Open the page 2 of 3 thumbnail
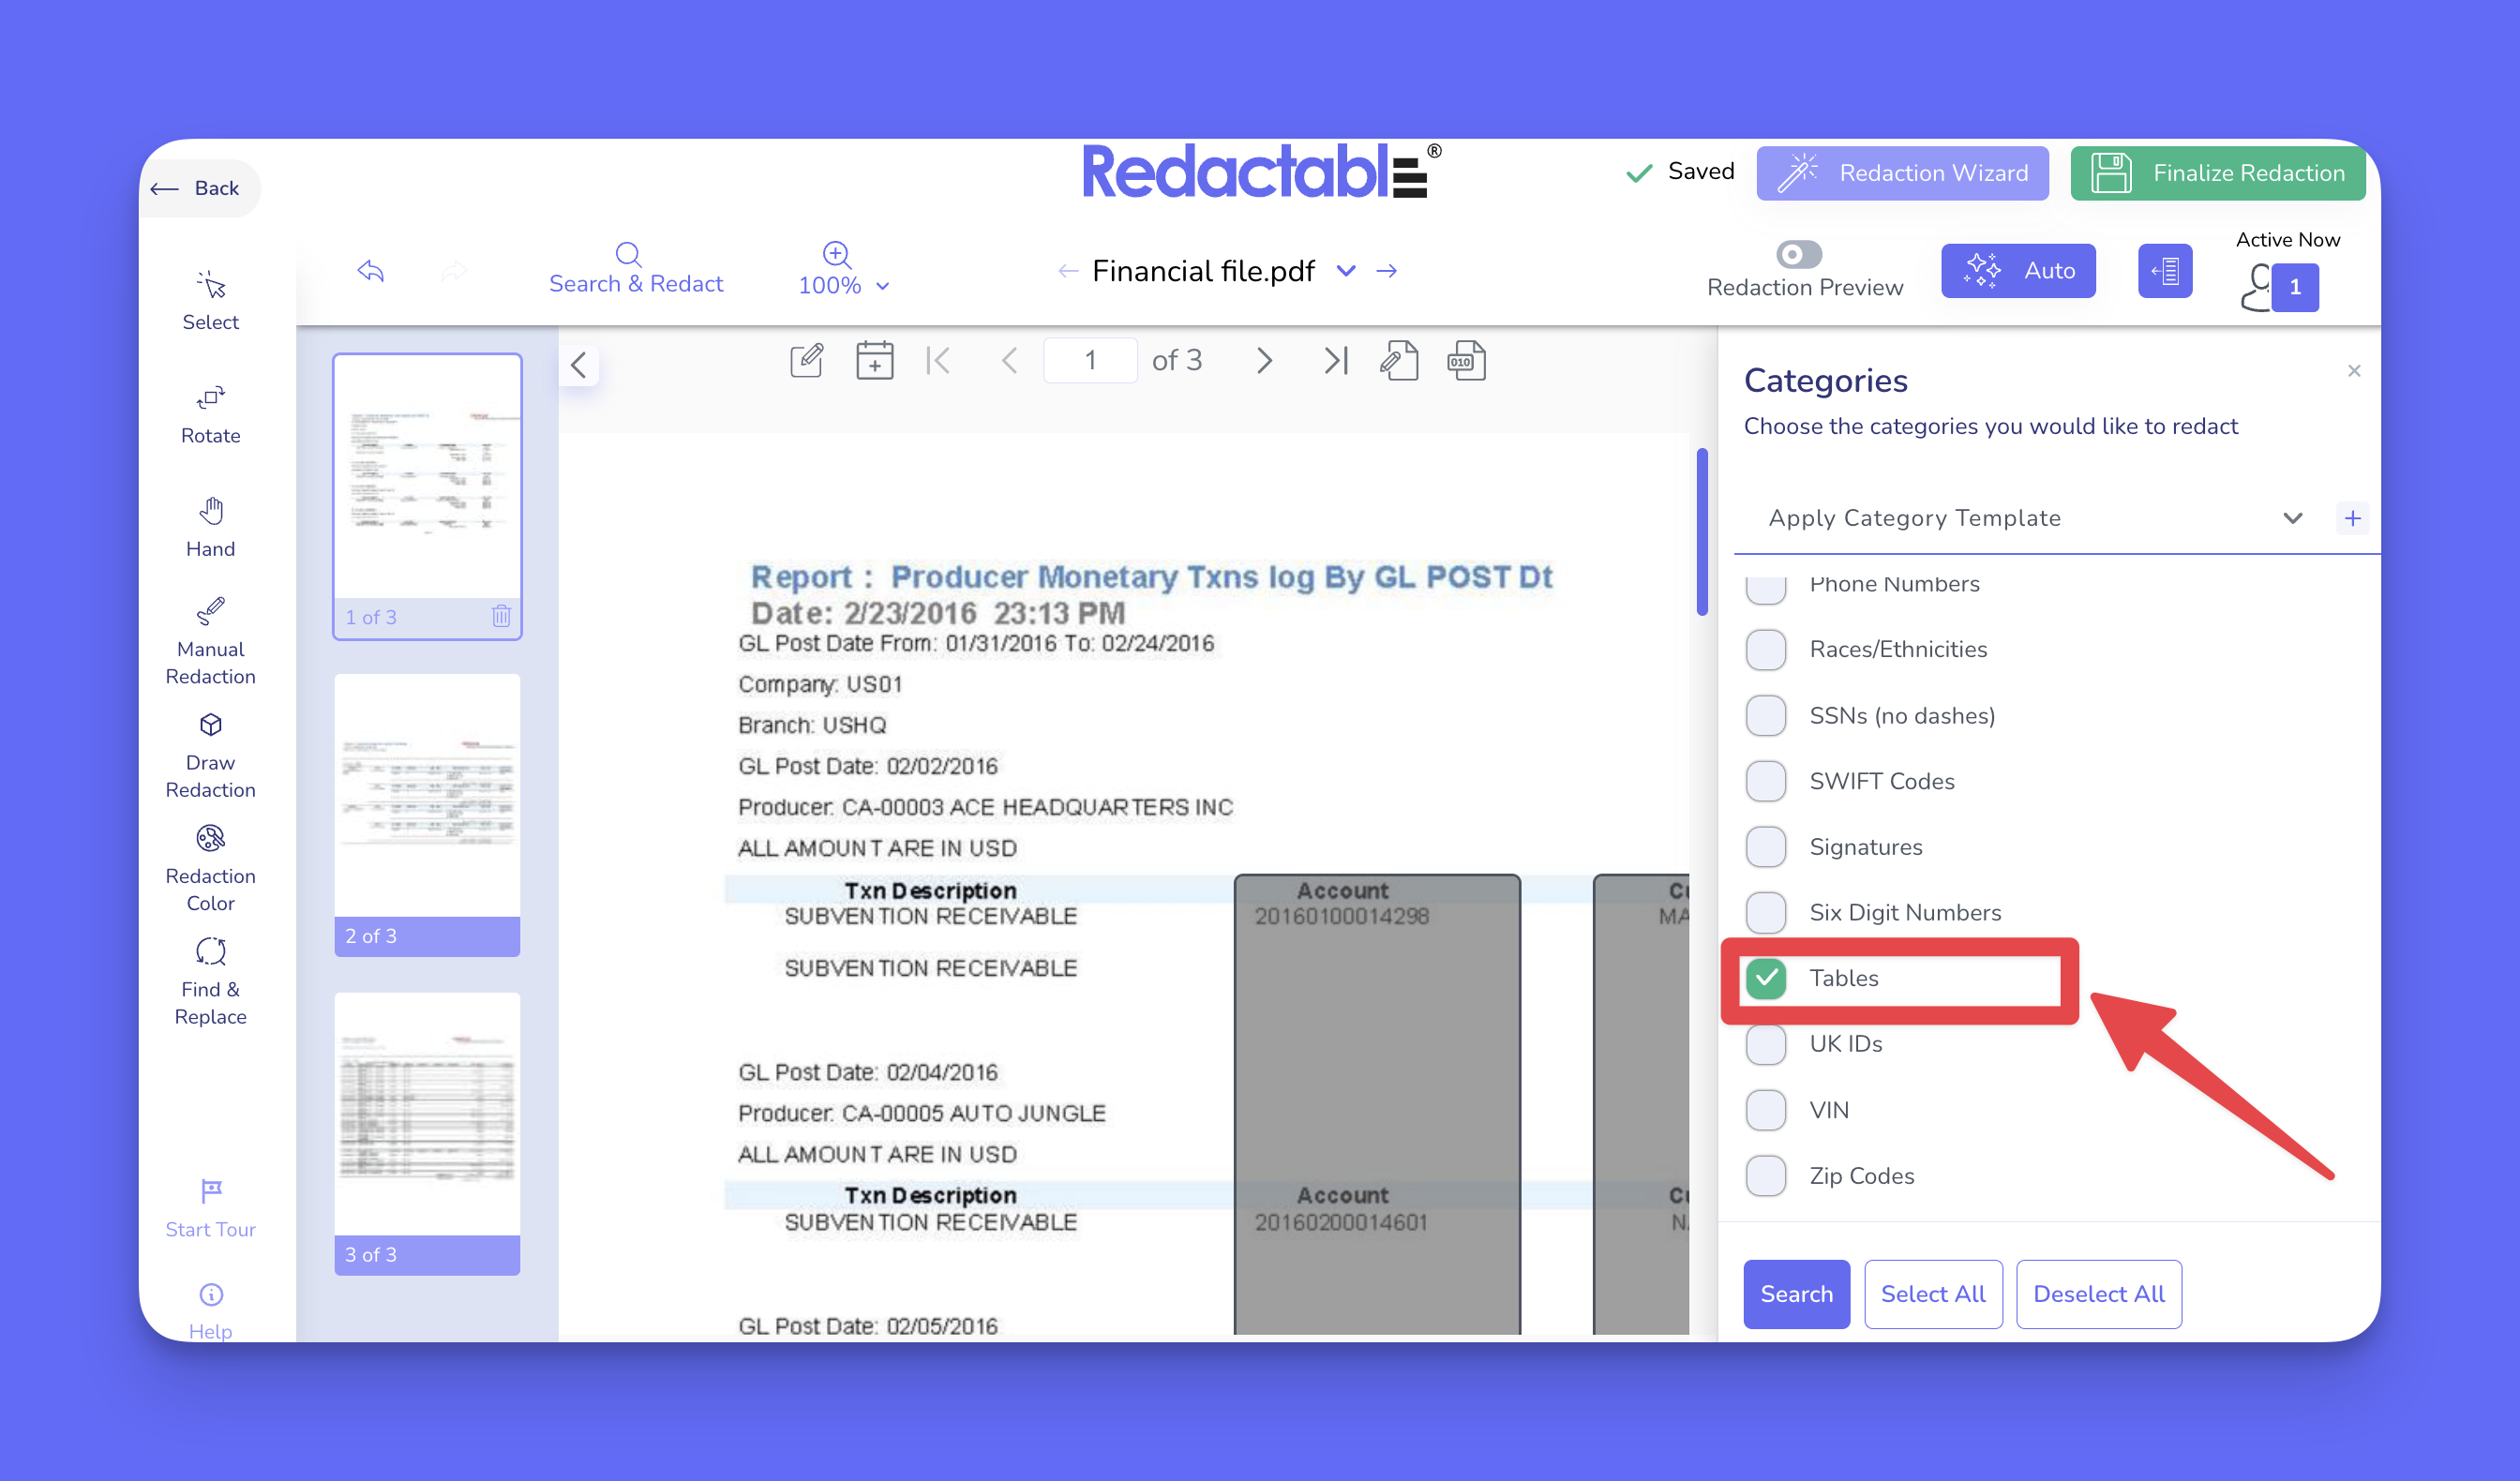Viewport: 2520px width, 1481px height. tap(427, 812)
